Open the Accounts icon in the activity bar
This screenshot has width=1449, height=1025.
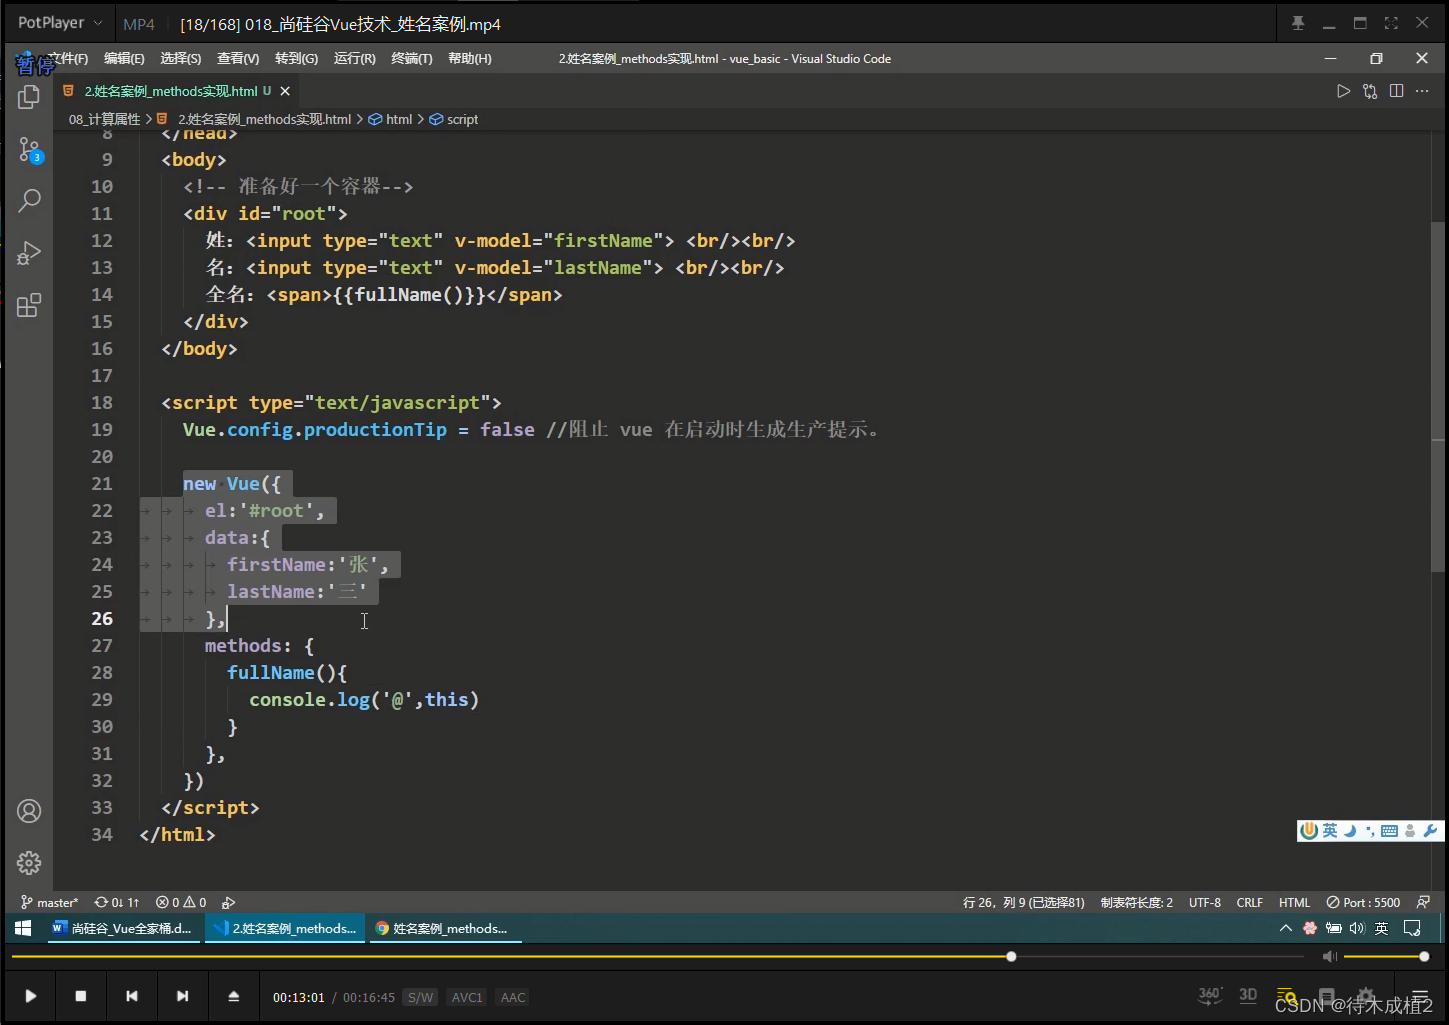[29, 811]
